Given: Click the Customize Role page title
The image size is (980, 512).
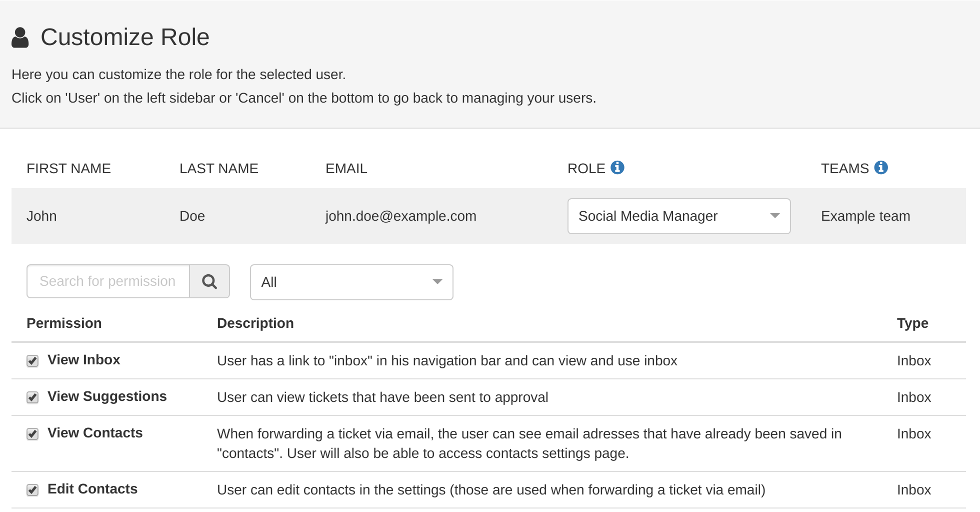Looking at the screenshot, I should pyautogui.click(x=125, y=38).
